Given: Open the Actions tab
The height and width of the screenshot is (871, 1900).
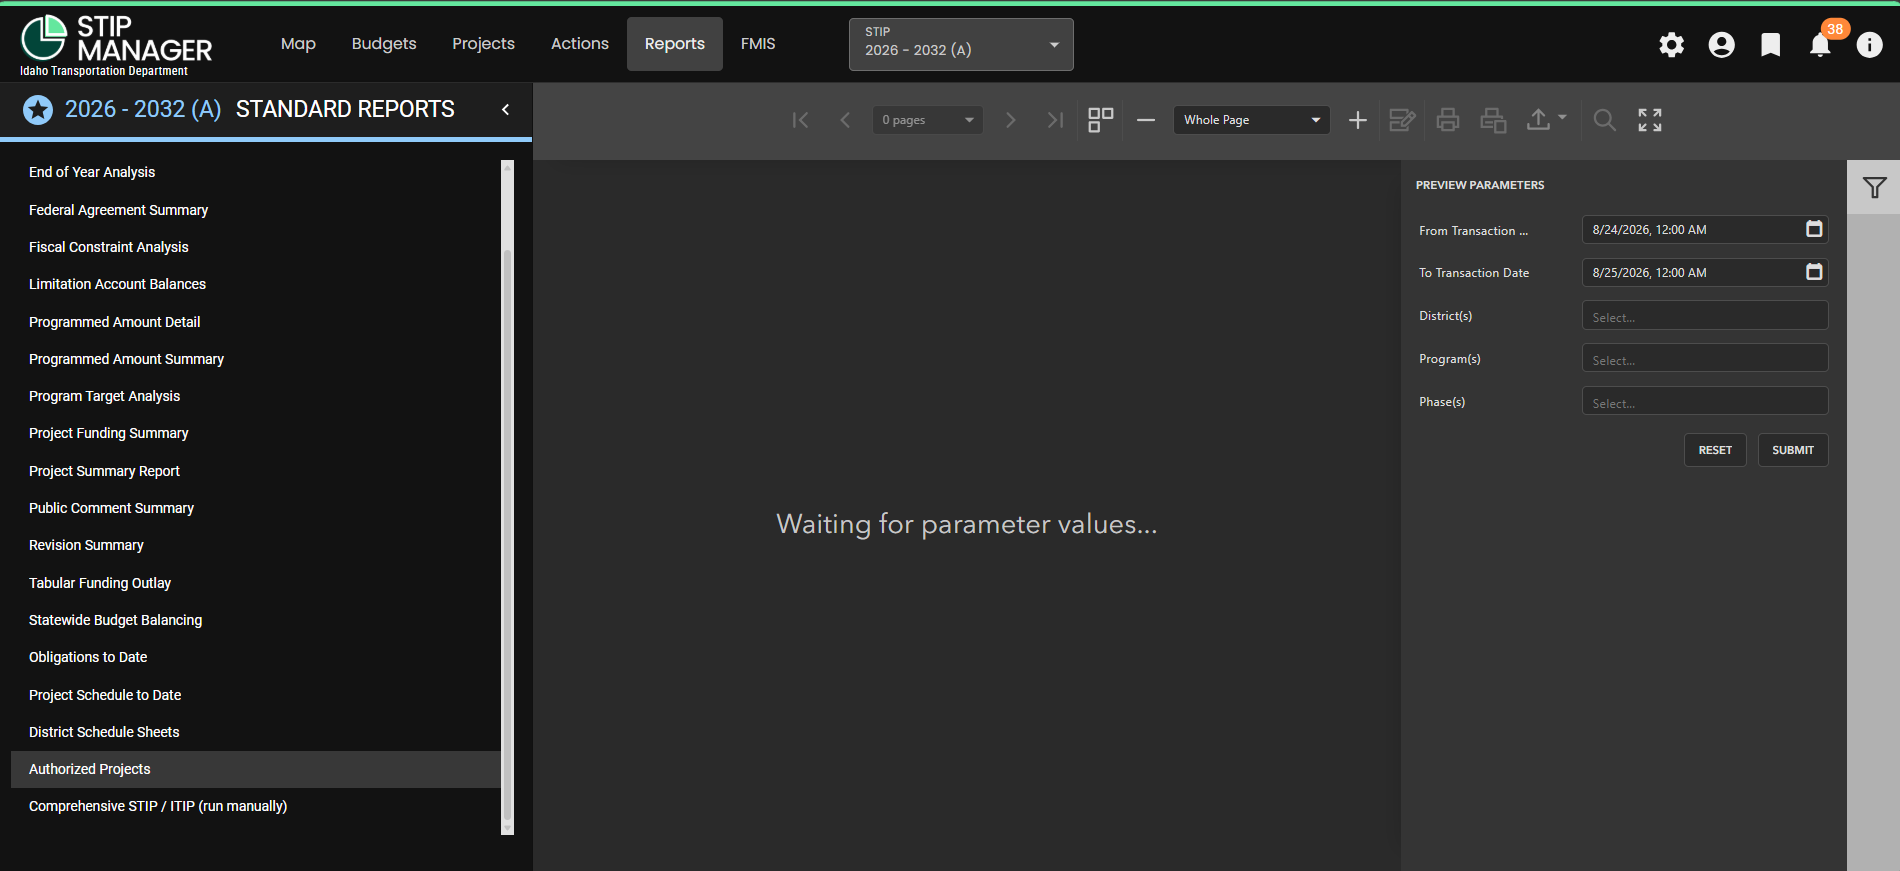Looking at the screenshot, I should point(580,44).
